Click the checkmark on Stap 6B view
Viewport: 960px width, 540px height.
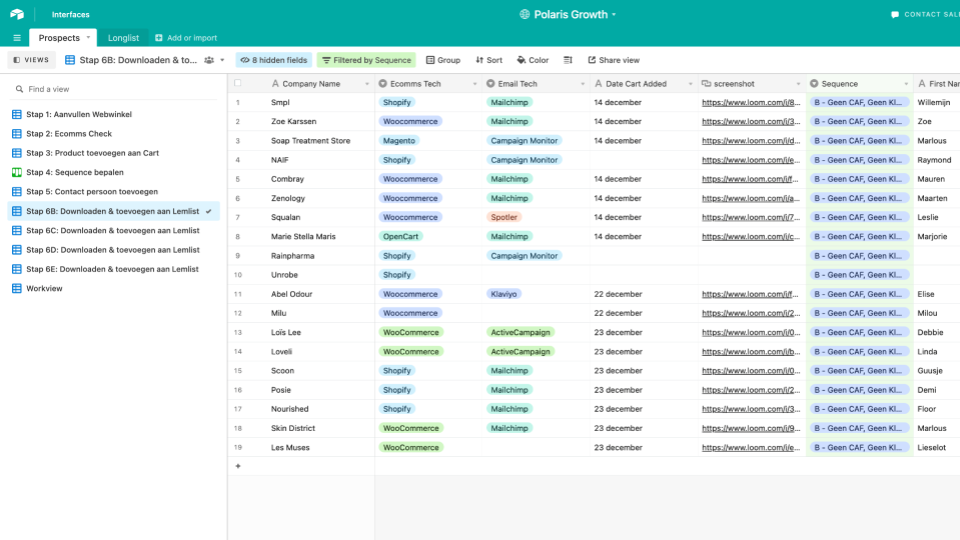click(x=209, y=211)
